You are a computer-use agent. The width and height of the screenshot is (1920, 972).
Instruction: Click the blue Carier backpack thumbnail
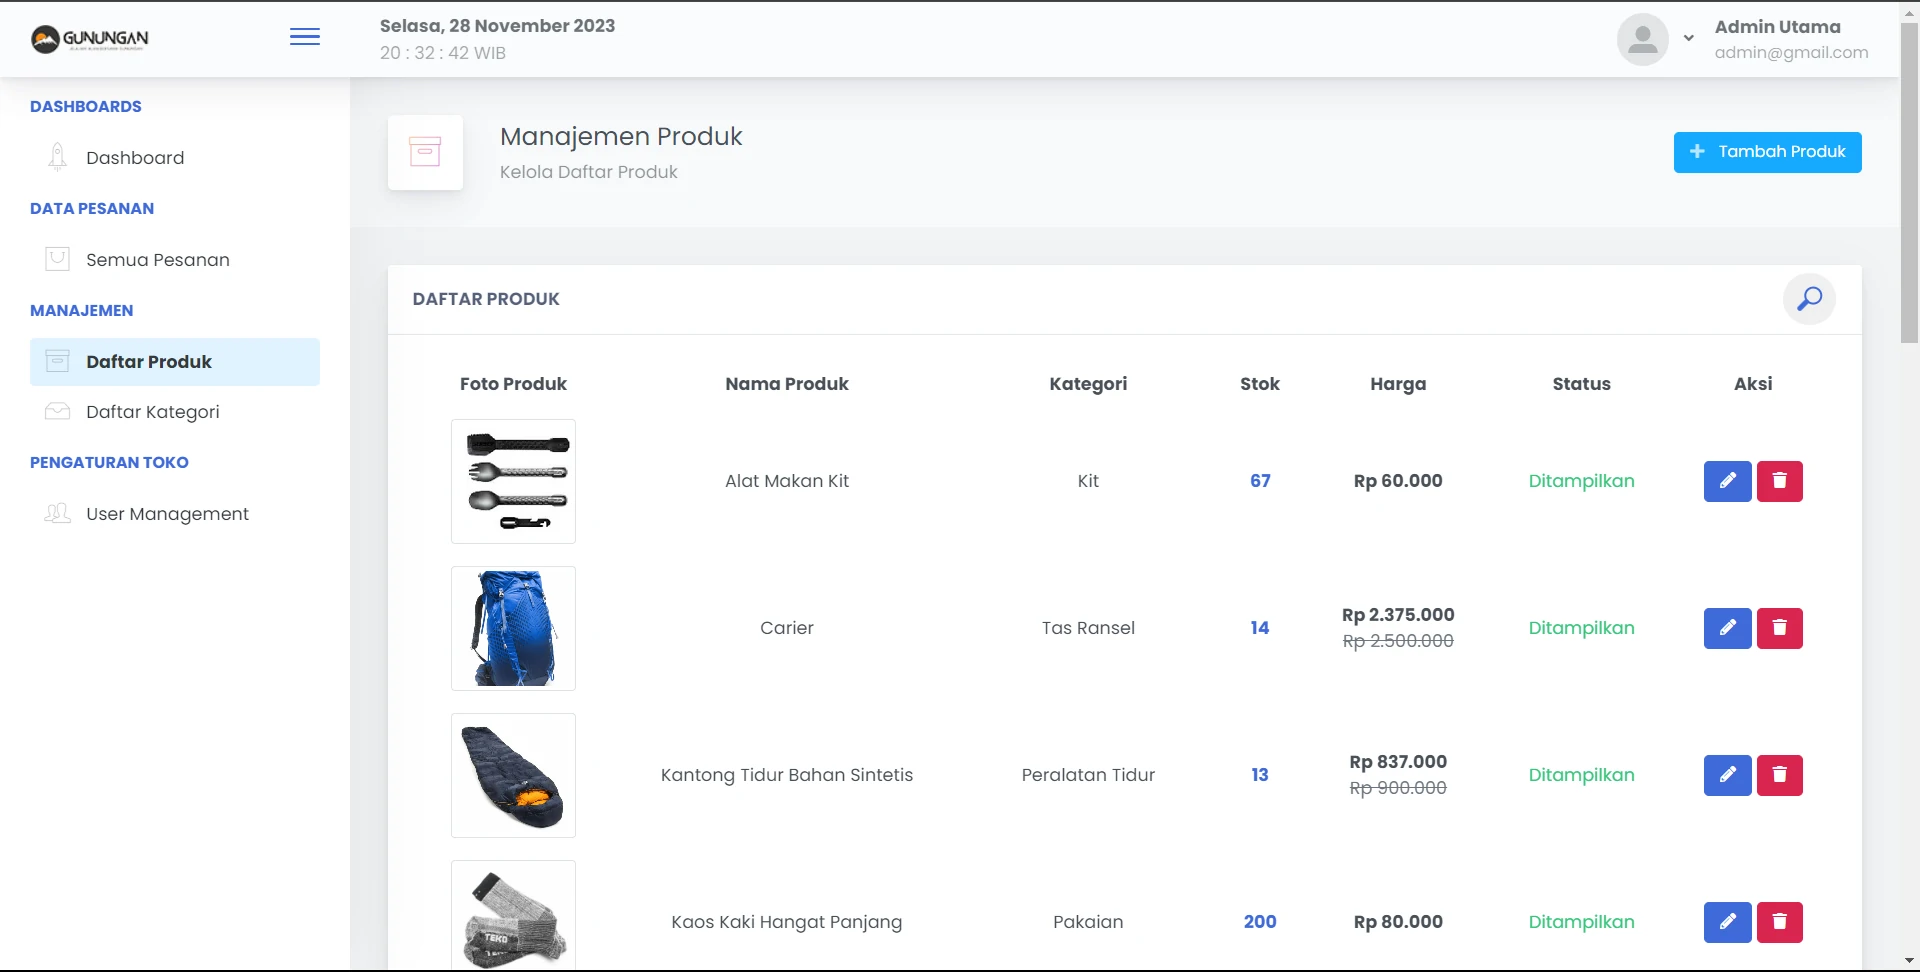coord(513,628)
